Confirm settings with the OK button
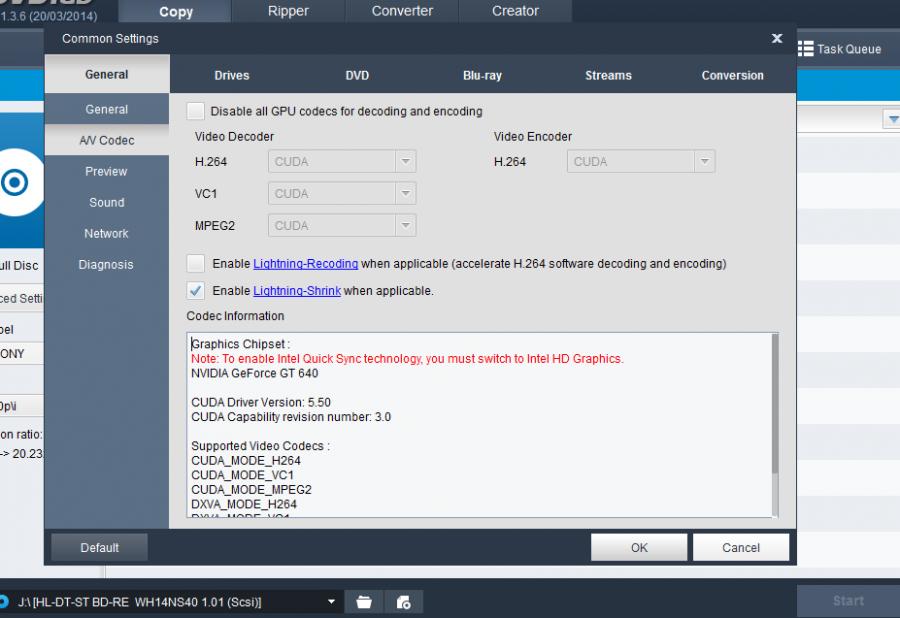The height and width of the screenshot is (618, 900). 639,547
